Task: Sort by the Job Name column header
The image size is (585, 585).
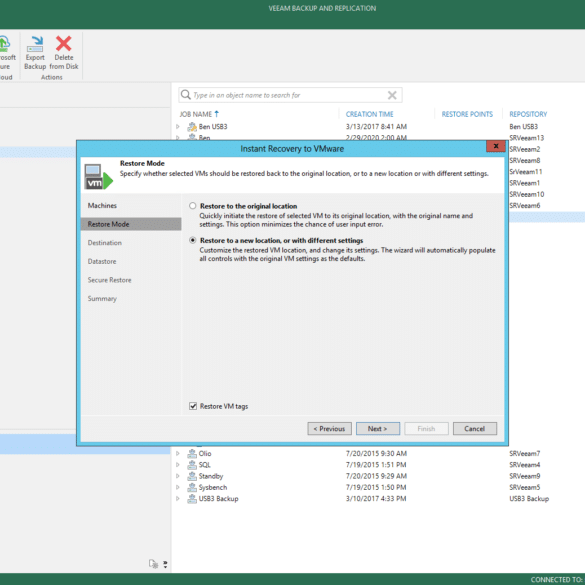Action: pyautogui.click(x=195, y=114)
